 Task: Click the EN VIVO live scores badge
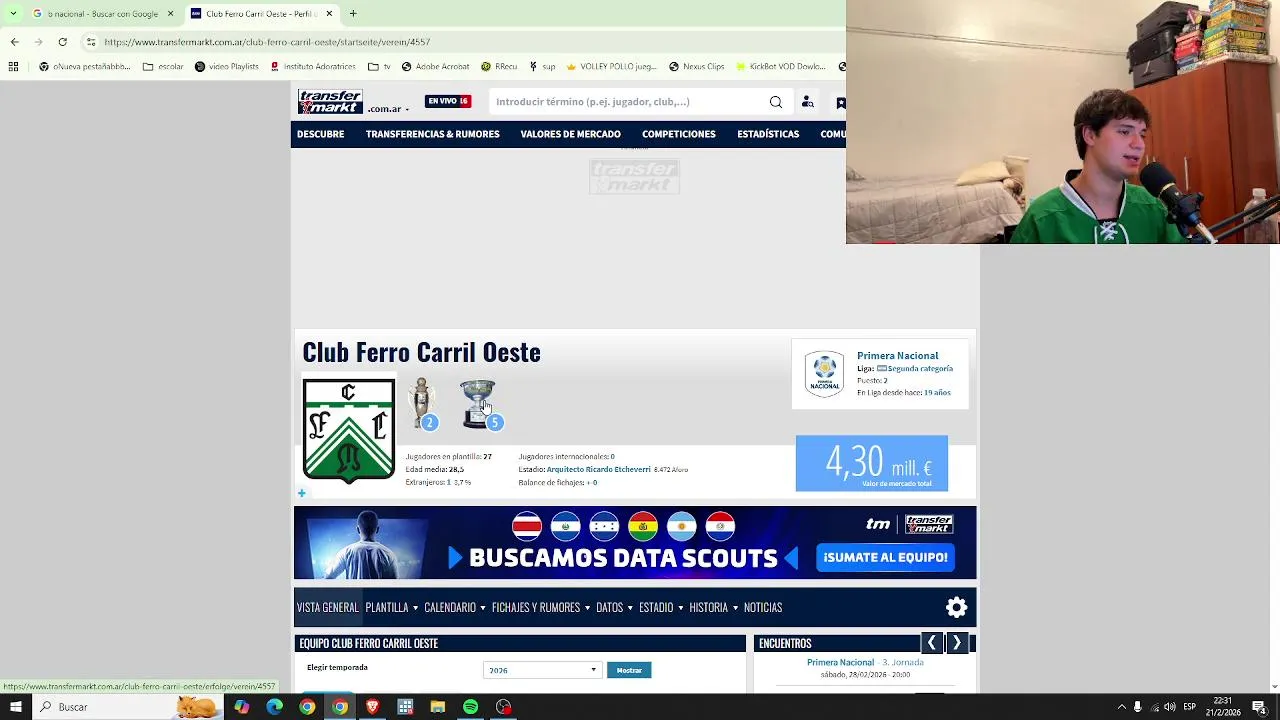click(448, 101)
